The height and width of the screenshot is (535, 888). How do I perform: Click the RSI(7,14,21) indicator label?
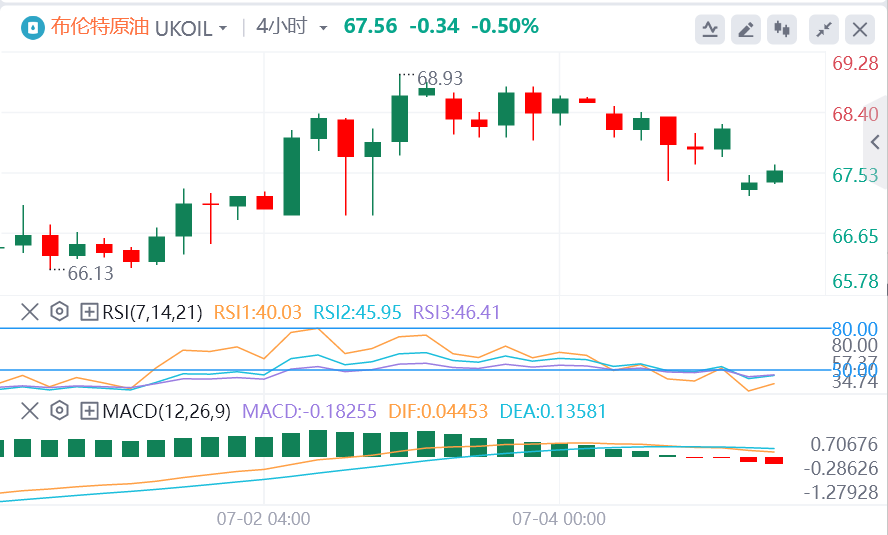pos(152,312)
